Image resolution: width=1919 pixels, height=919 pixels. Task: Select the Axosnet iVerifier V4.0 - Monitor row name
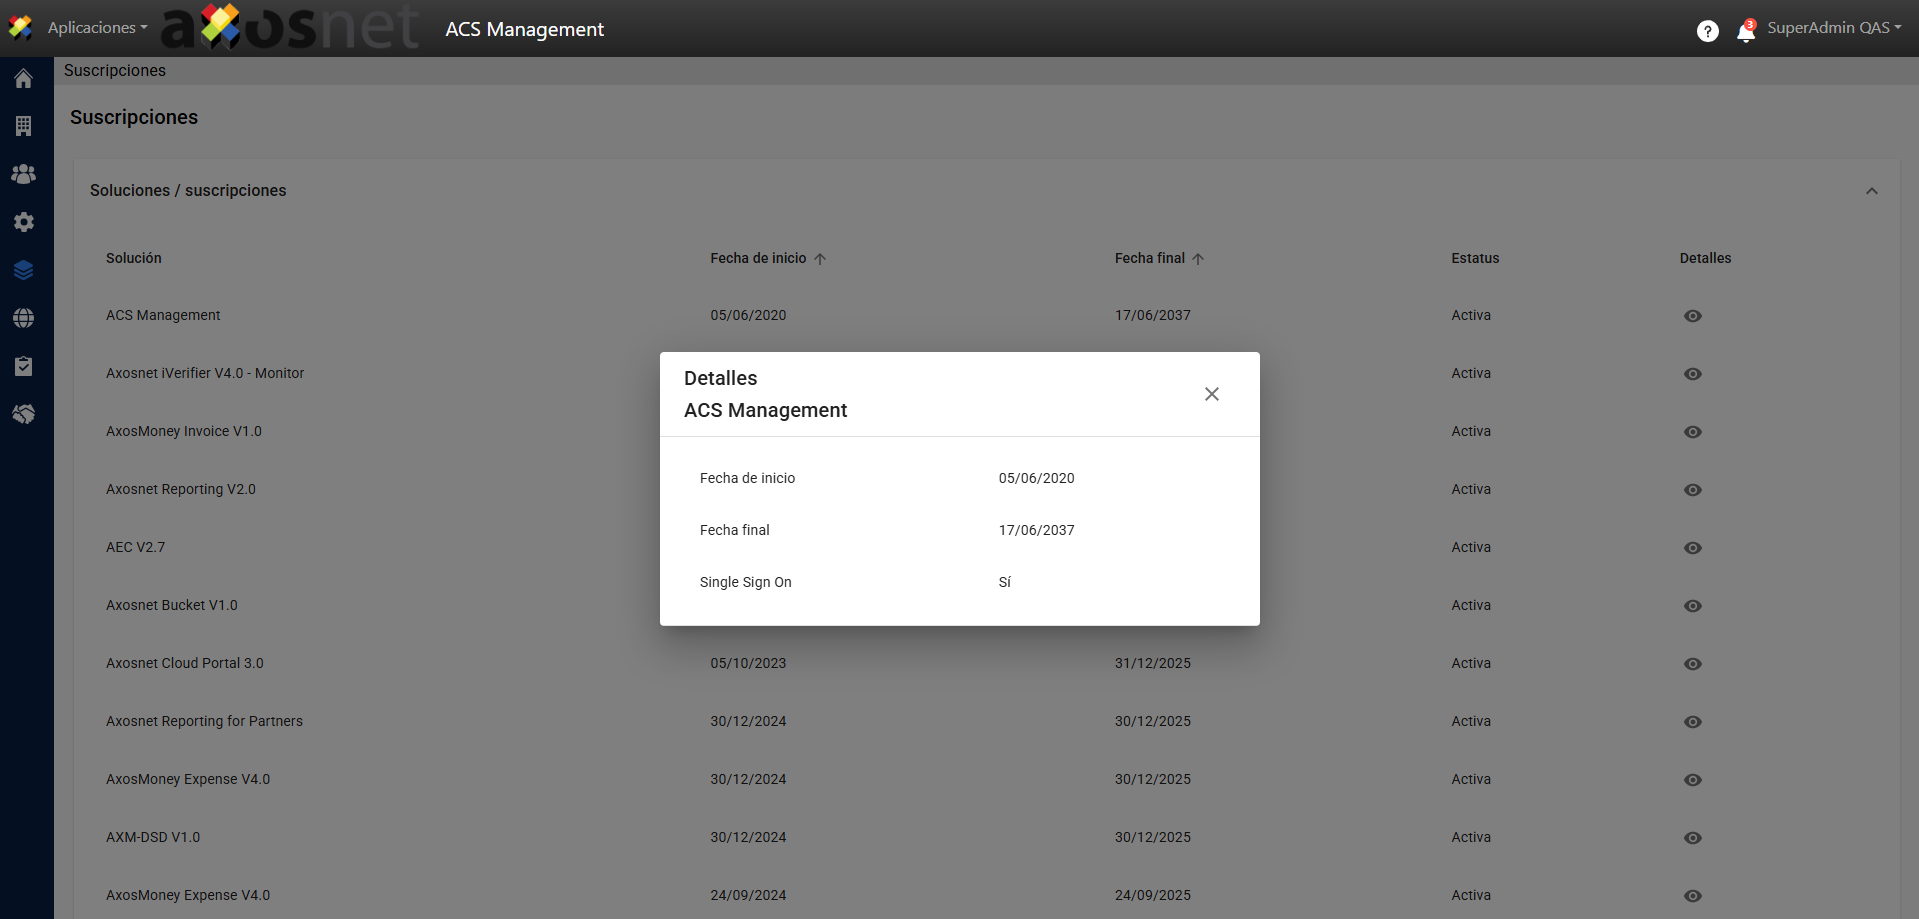[x=205, y=373]
